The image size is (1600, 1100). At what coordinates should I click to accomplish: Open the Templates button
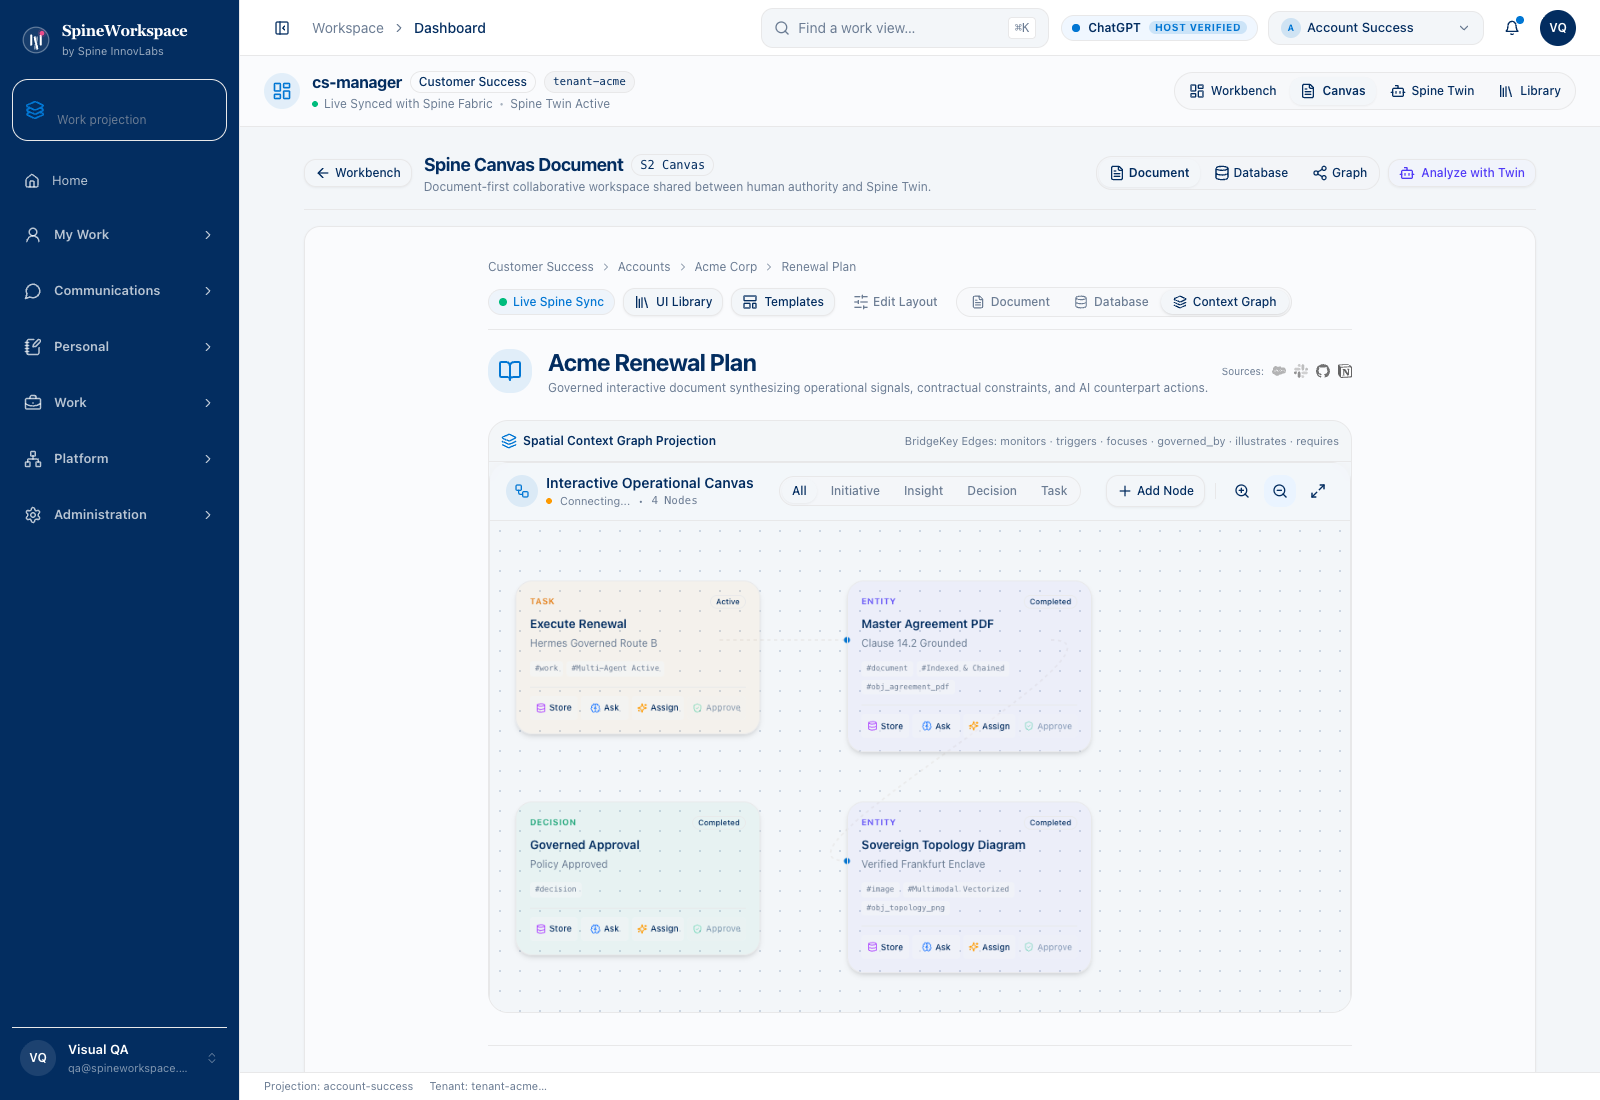[x=783, y=302]
